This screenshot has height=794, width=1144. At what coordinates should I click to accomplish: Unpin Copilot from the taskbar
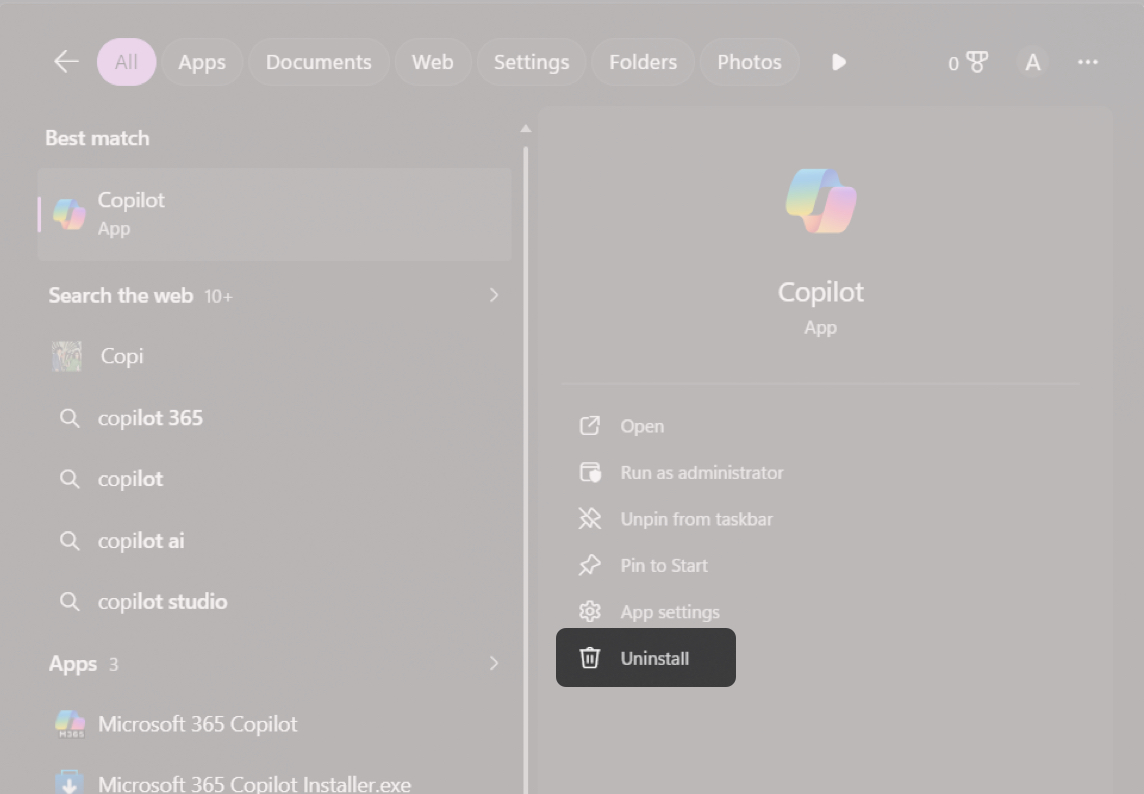(697, 519)
